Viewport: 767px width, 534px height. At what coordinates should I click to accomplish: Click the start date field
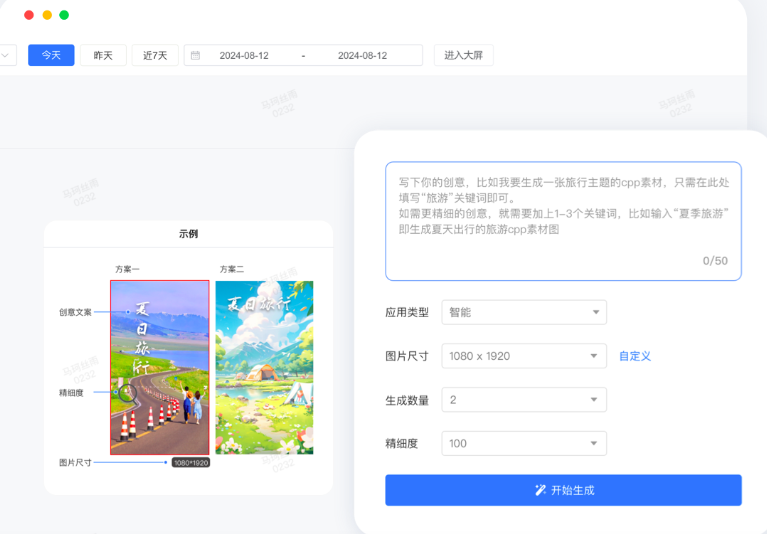click(x=244, y=56)
